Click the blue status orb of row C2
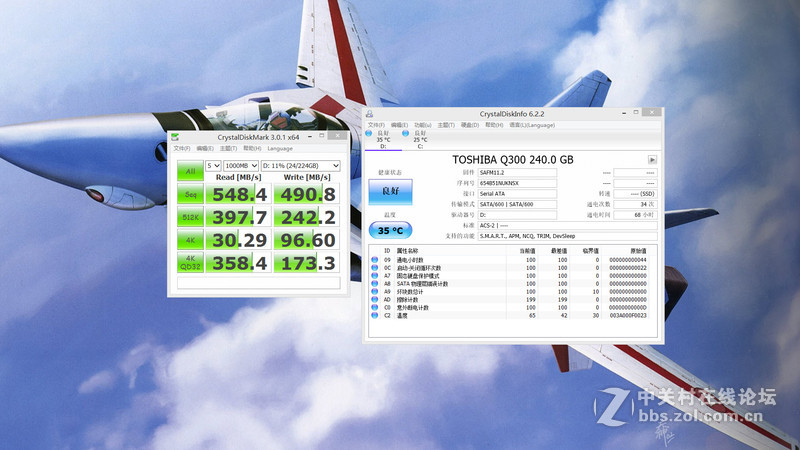The image size is (800, 450). tap(374, 316)
